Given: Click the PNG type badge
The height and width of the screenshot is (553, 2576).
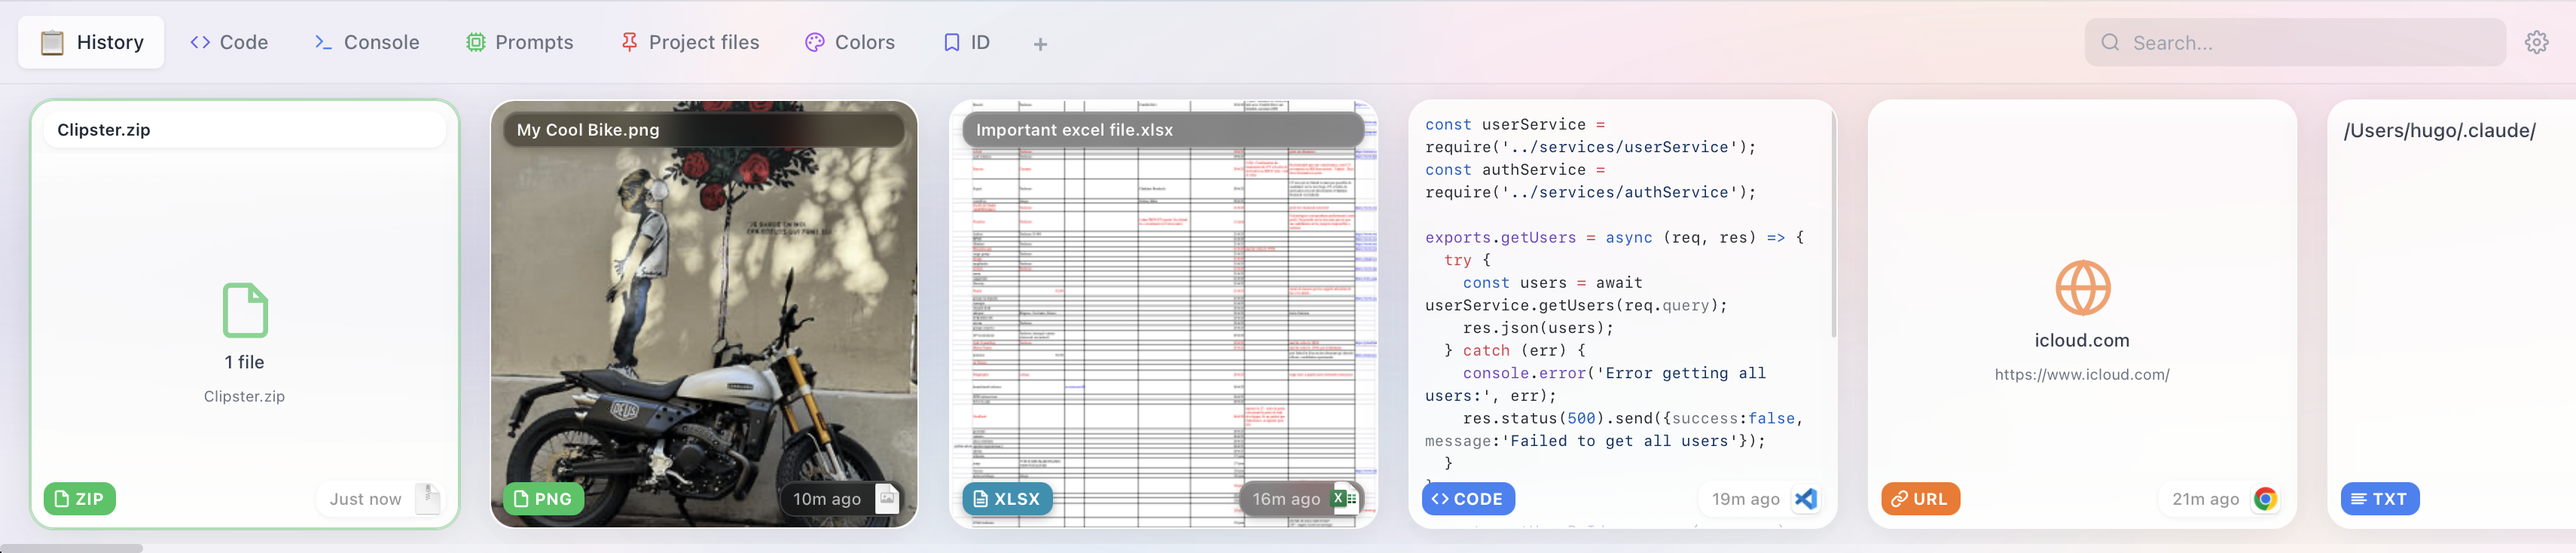Looking at the screenshot, I should [543, 498].
